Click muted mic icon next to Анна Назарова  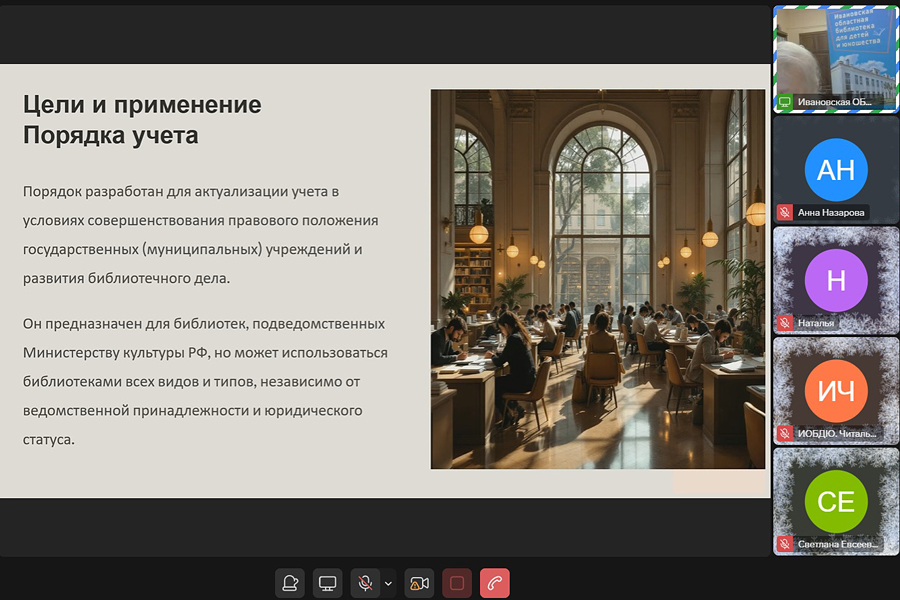[785, 213]
